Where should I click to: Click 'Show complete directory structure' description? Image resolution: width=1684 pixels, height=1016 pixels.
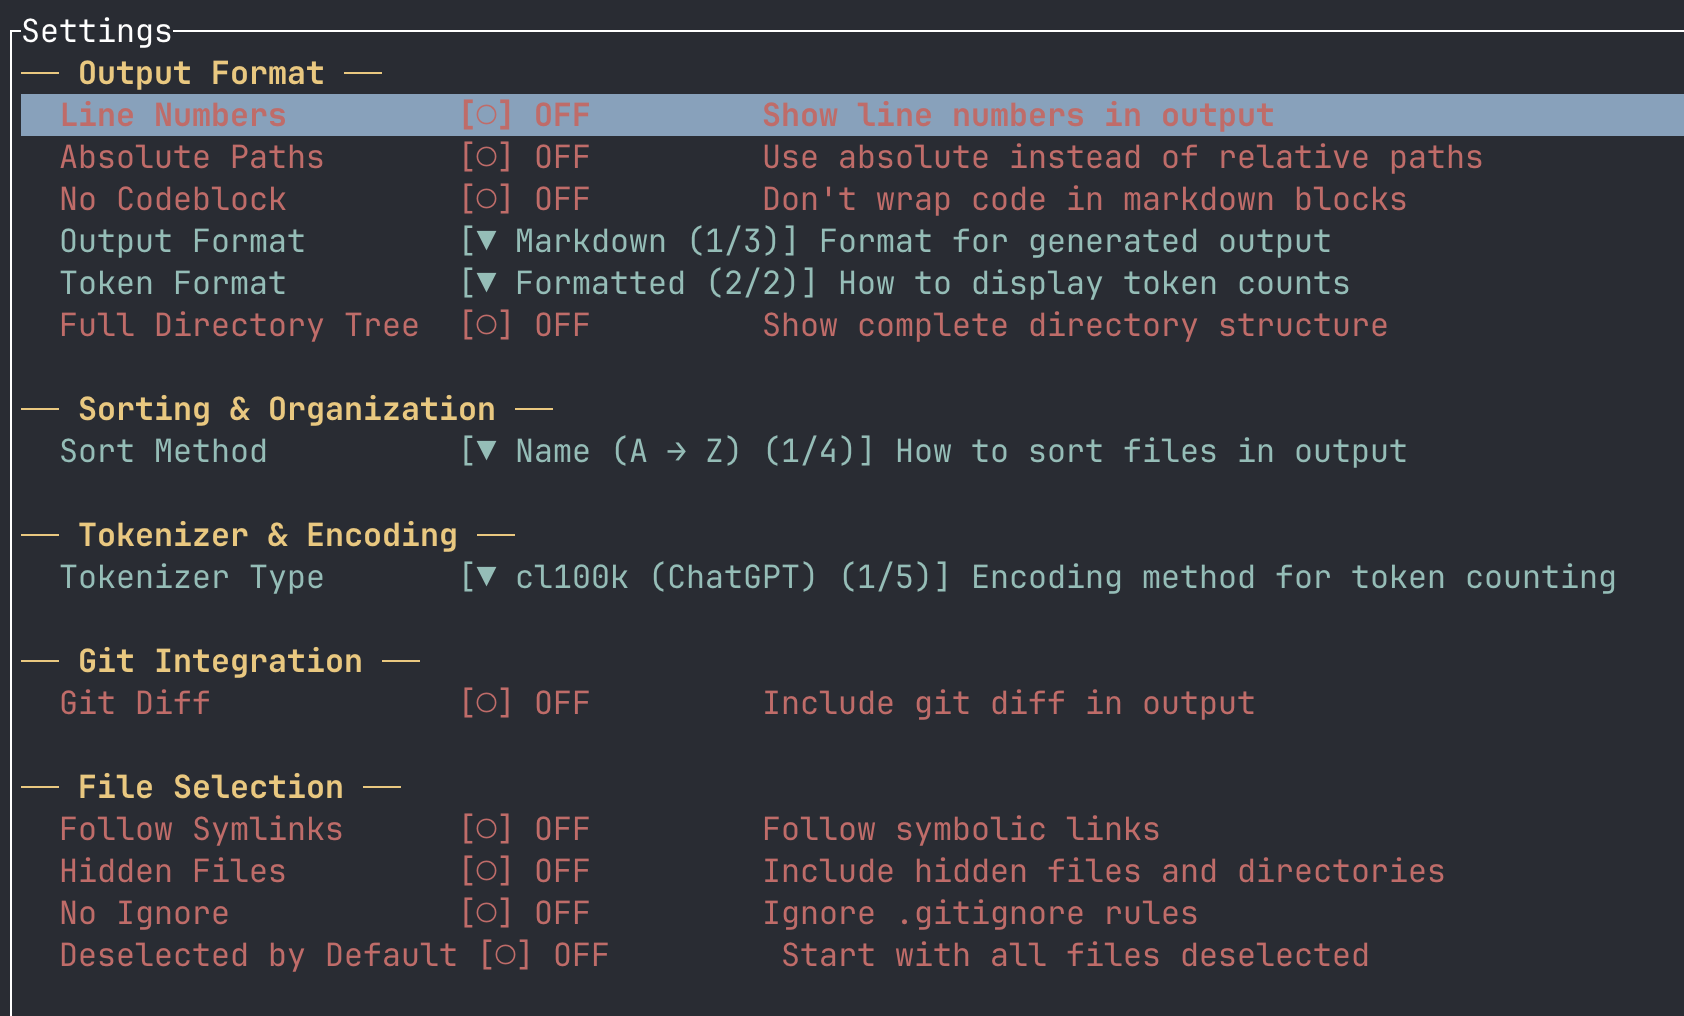(1076, 325)
